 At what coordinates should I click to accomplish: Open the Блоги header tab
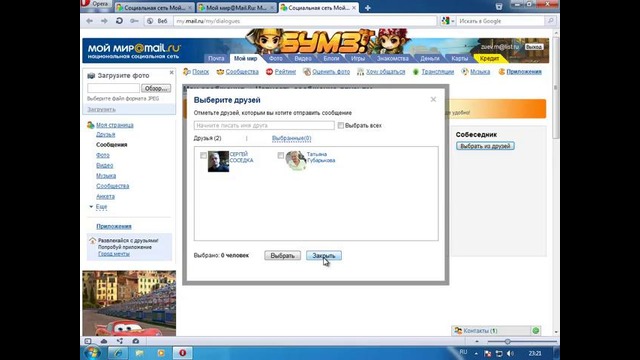click(331, 58)
